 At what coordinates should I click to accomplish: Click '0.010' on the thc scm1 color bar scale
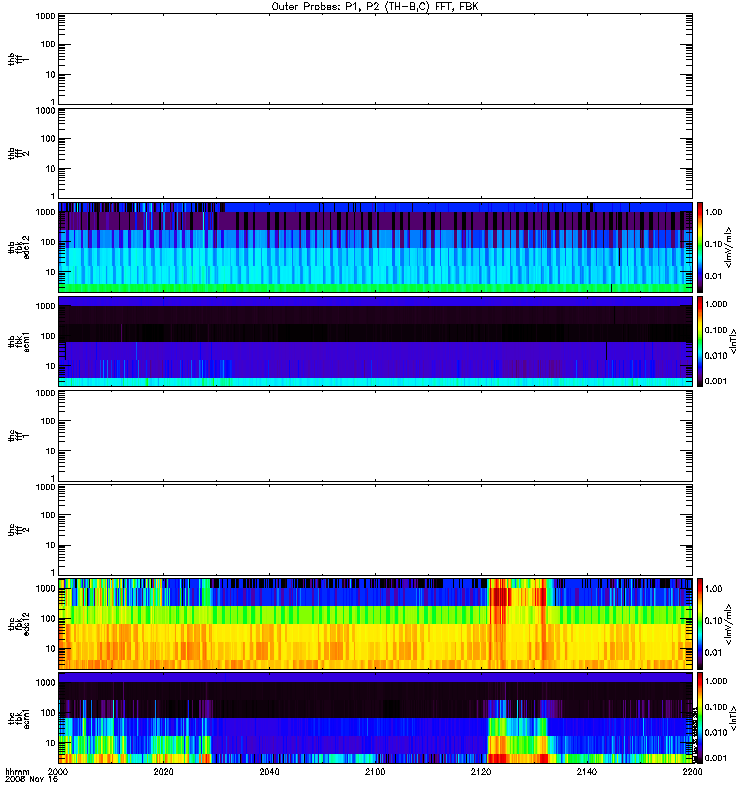point(716,732)
